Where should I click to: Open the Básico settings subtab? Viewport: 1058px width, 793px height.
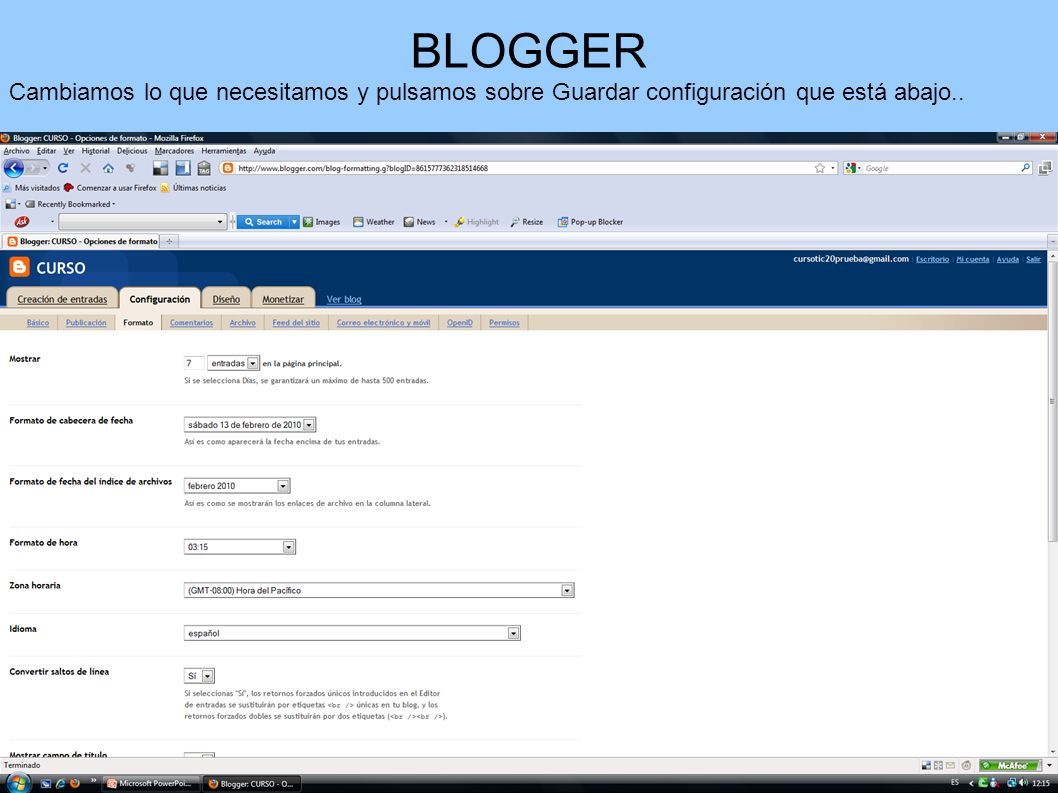38,323
